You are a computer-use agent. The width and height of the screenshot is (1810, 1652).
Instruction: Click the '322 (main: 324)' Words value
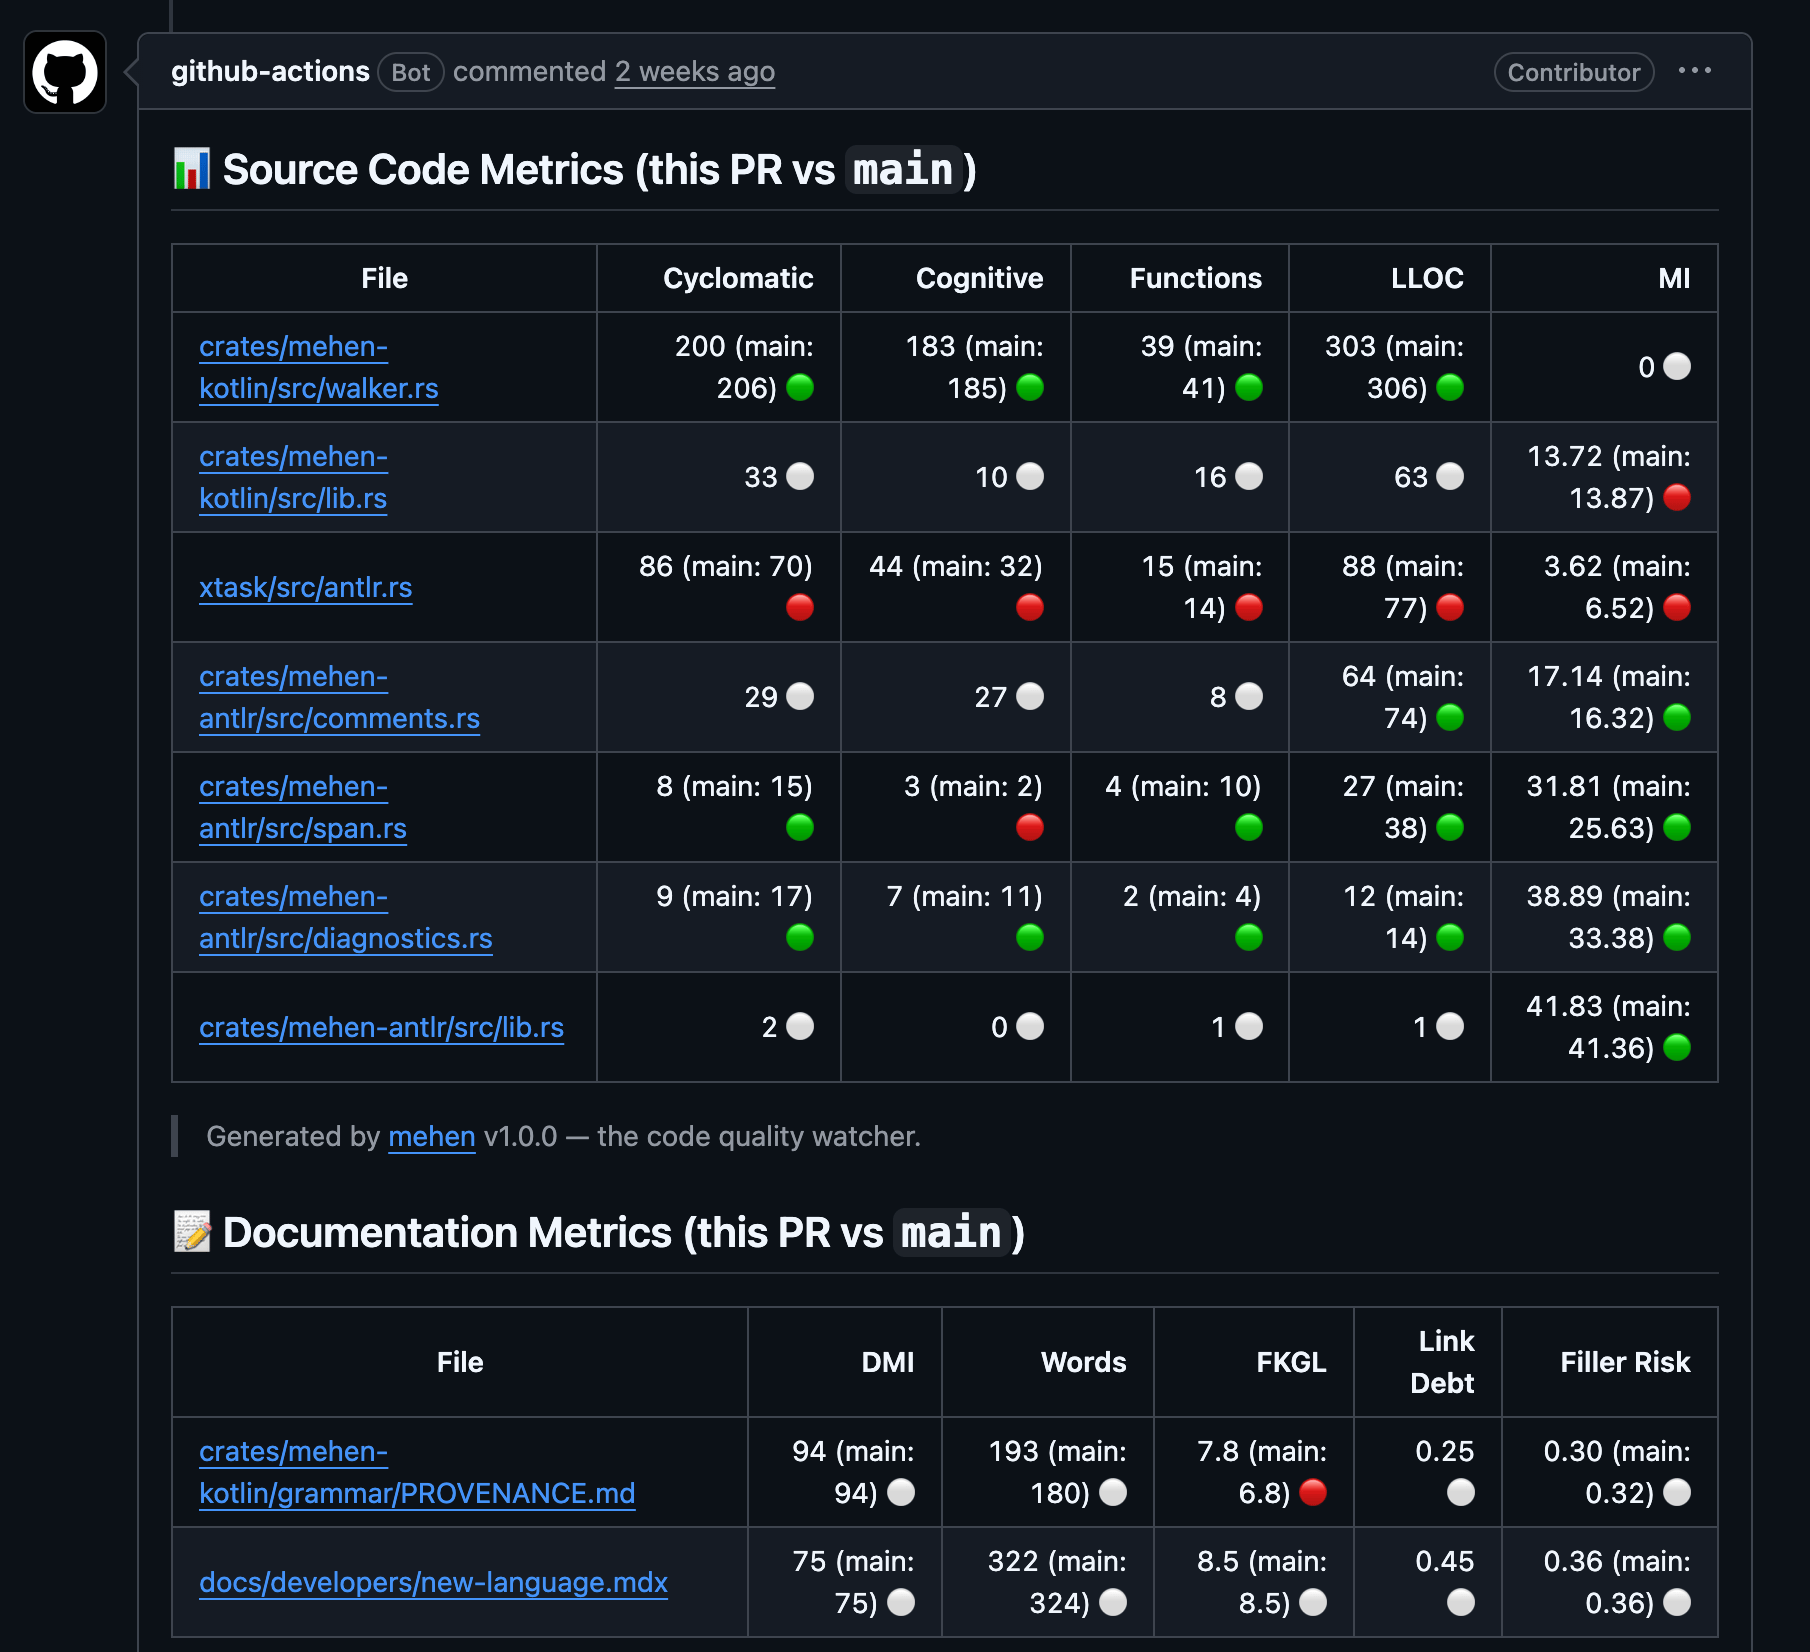[1057, 1582]
